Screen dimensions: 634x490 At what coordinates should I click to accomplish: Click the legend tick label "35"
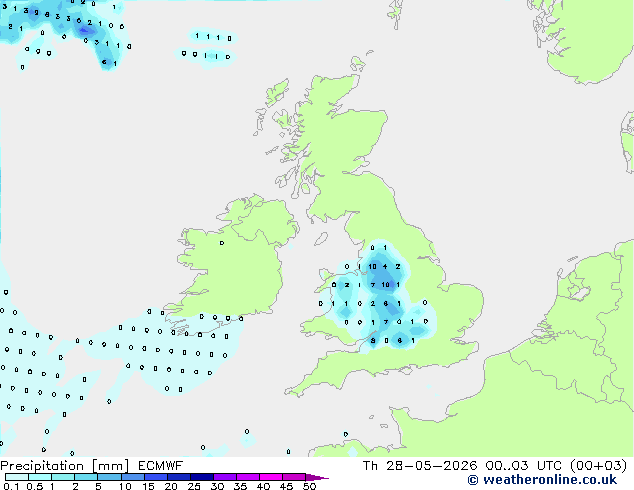240,486
